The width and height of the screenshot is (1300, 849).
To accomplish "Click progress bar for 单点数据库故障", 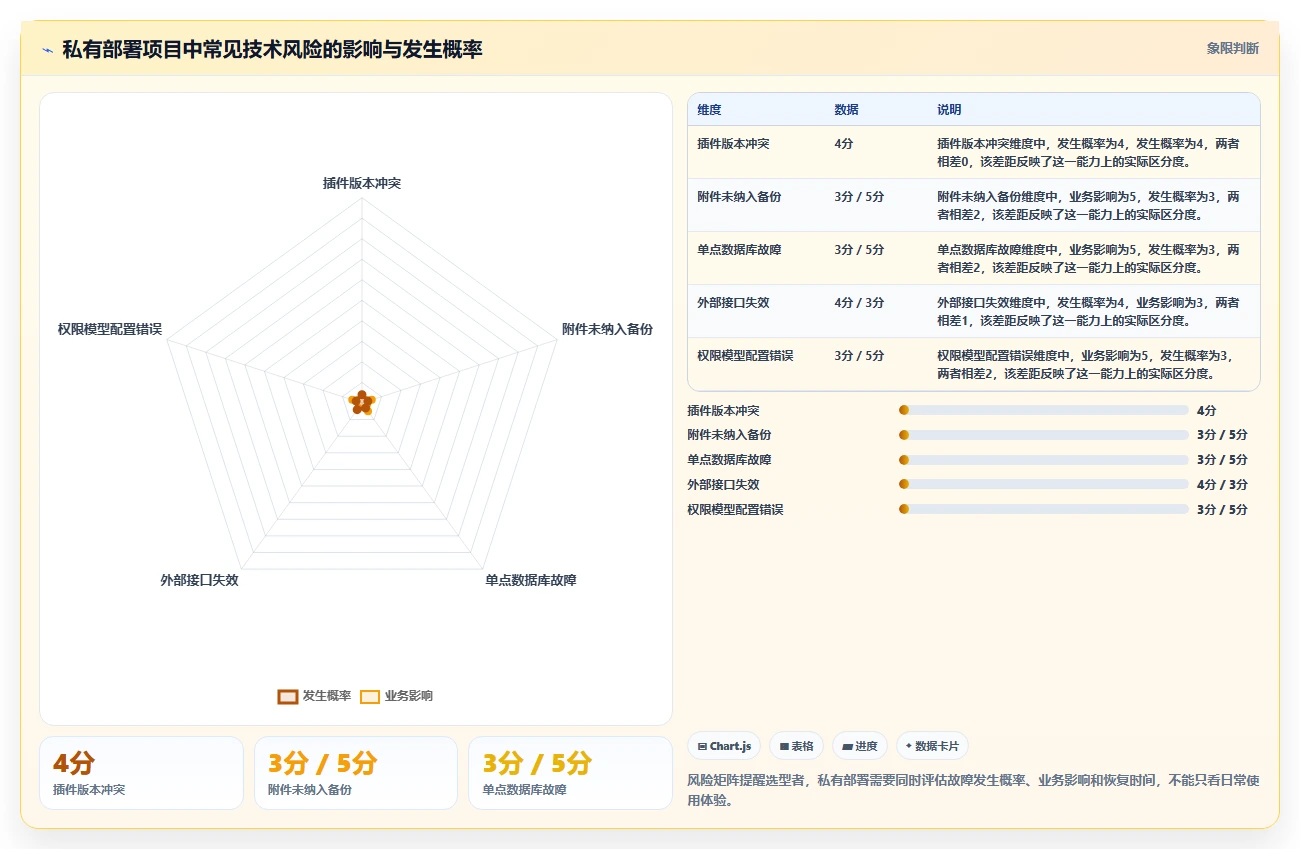I will coord(1044,460).
